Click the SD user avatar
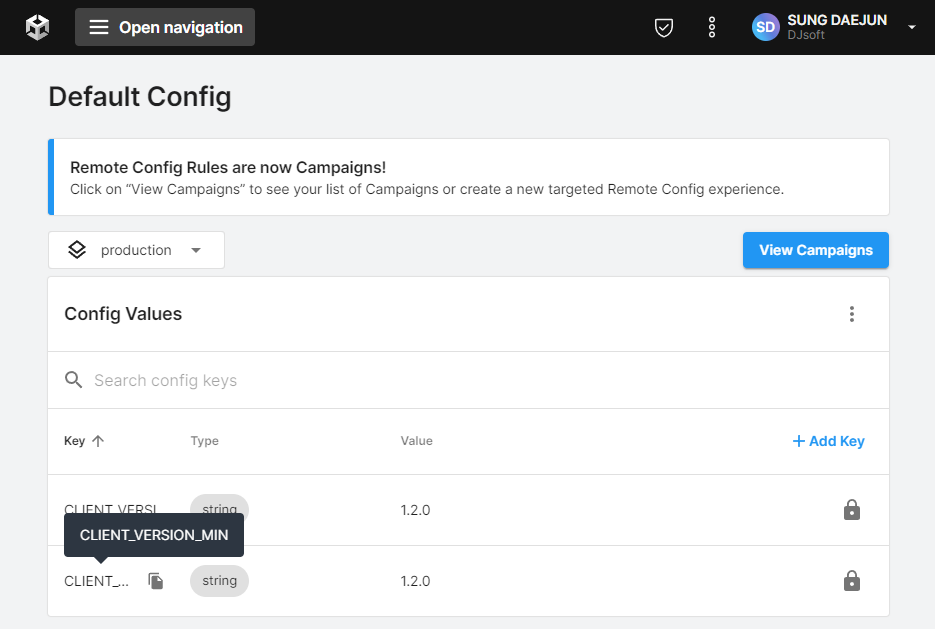 click(765, 27)
